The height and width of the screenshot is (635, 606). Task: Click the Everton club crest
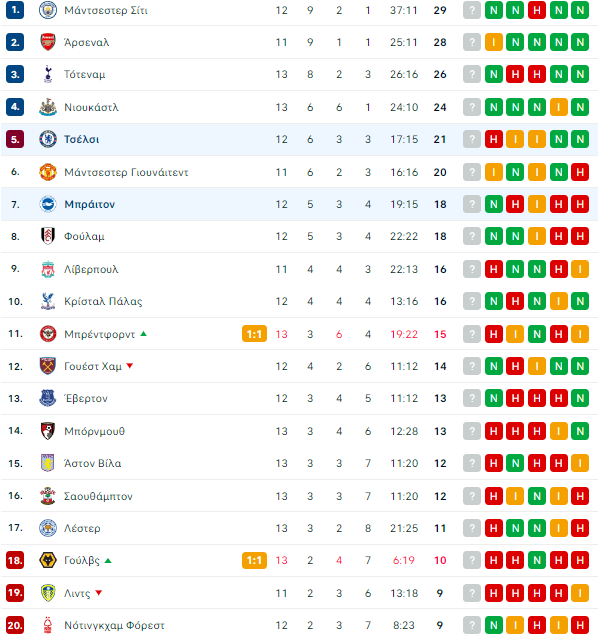pos(48,398)
